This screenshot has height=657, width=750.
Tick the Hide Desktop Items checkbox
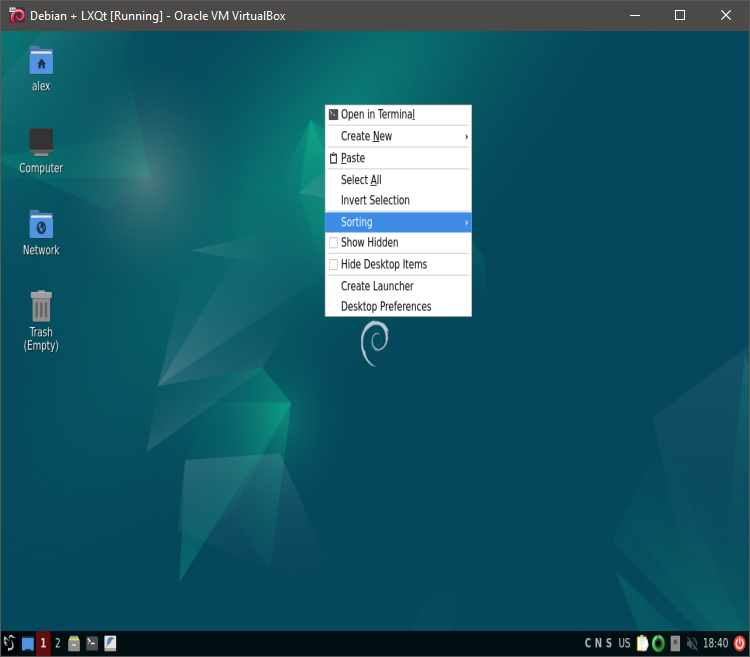[333, 264]
